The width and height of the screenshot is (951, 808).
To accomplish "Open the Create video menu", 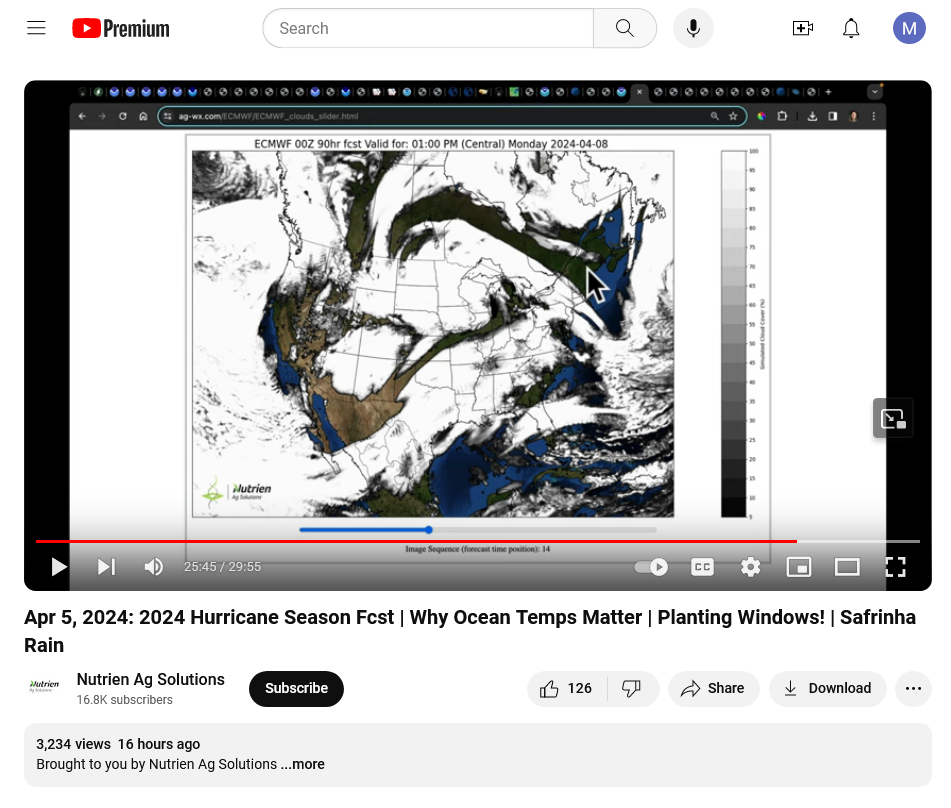I will tap(802, 28).
